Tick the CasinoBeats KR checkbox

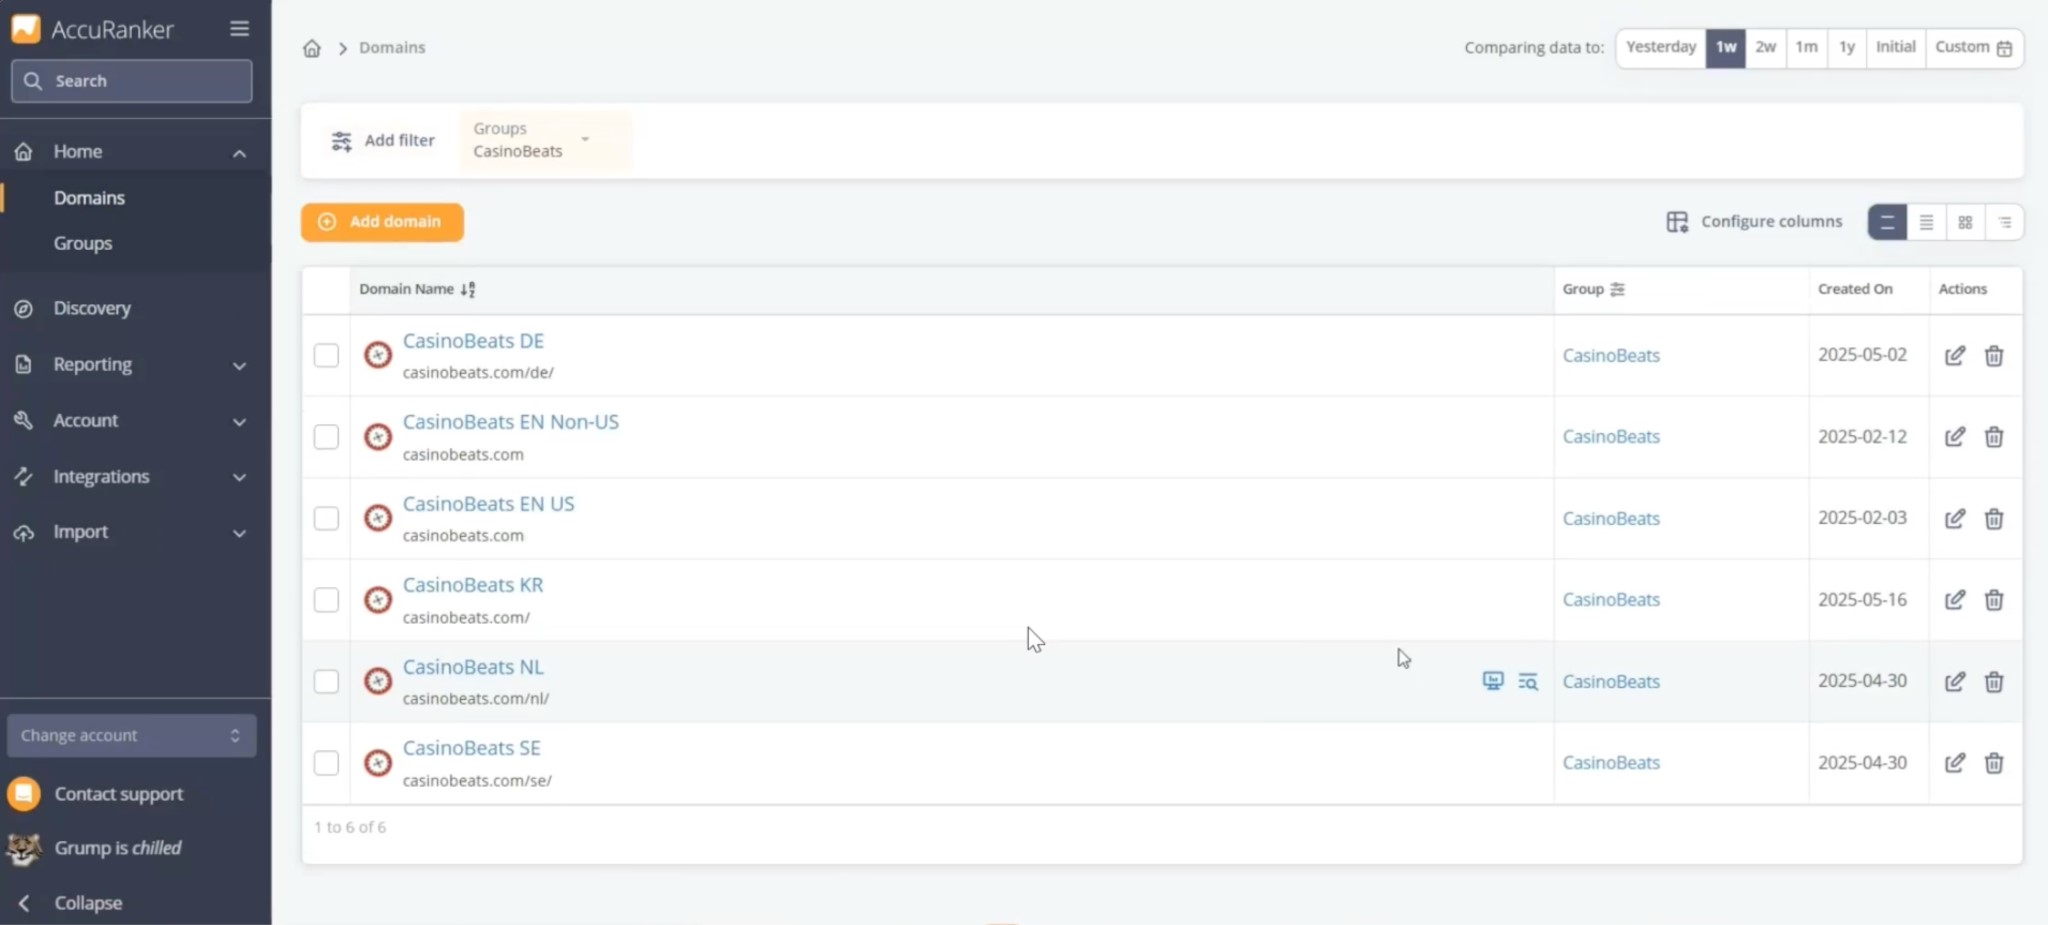326,600
